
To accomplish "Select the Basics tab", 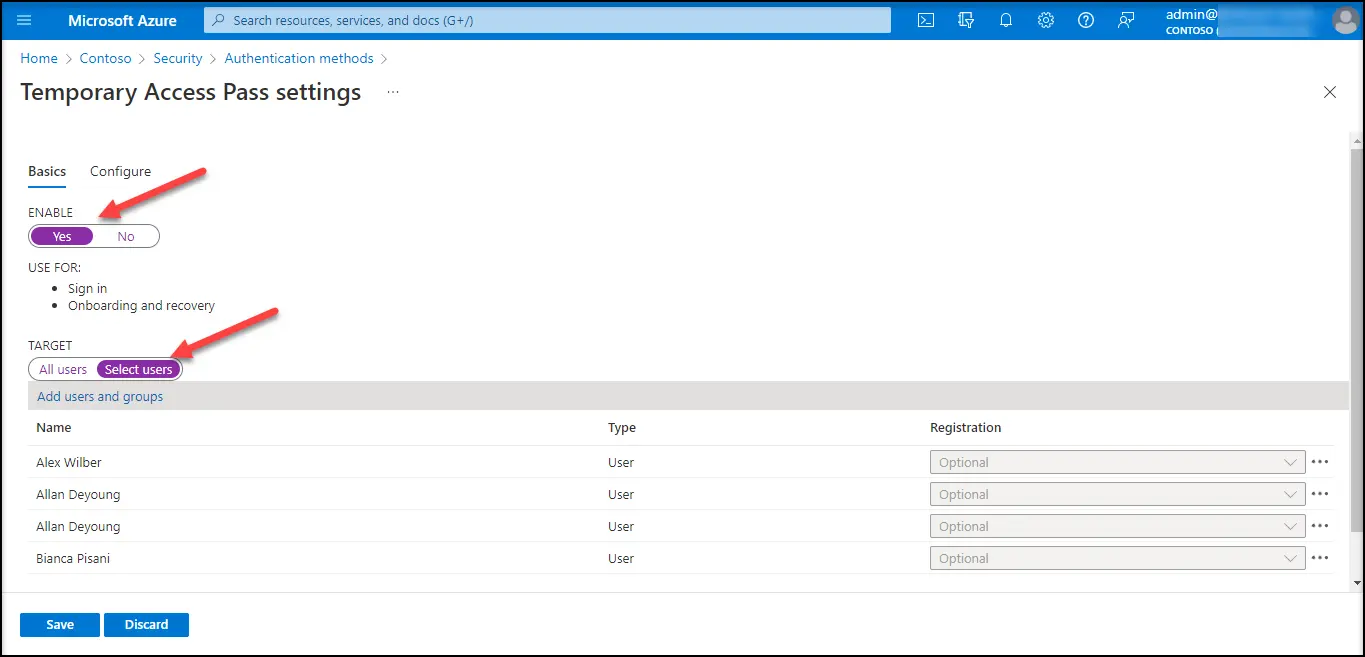I will (x=47, y=171).
